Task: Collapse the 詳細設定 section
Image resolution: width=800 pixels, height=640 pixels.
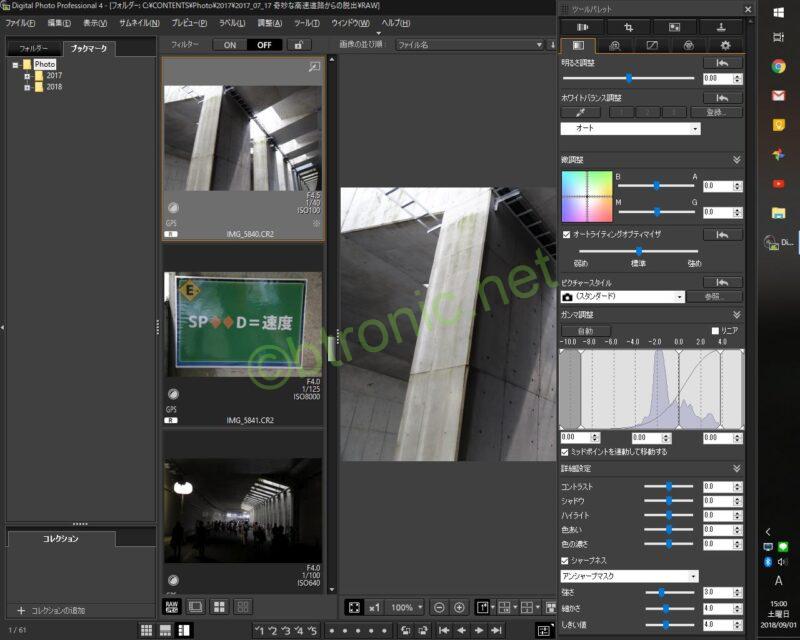Action: pyautogui.click(x=736, y=468)
